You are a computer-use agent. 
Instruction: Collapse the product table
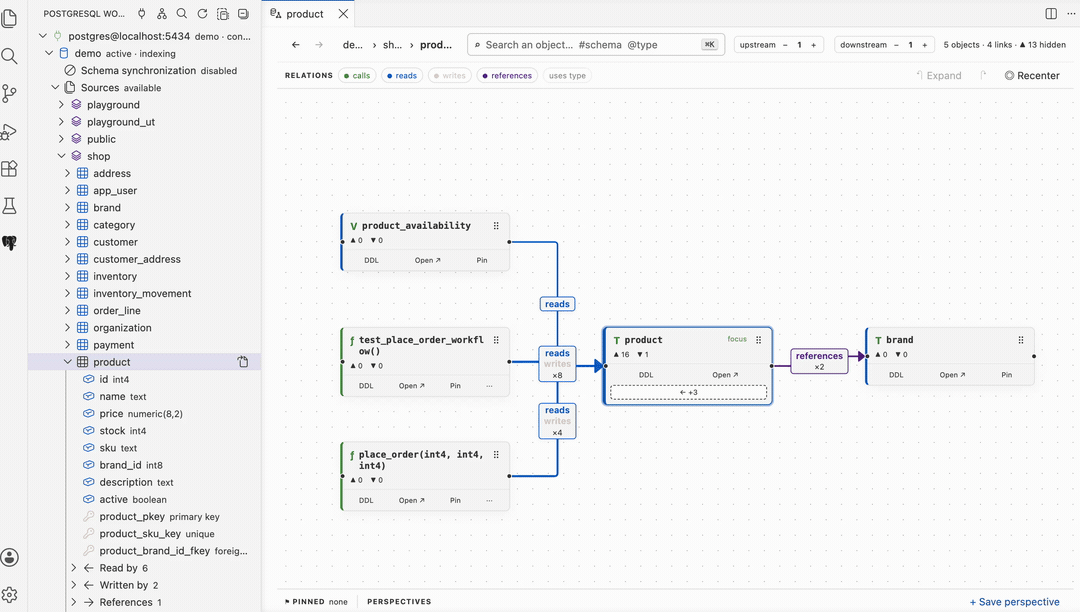(68, 362)
